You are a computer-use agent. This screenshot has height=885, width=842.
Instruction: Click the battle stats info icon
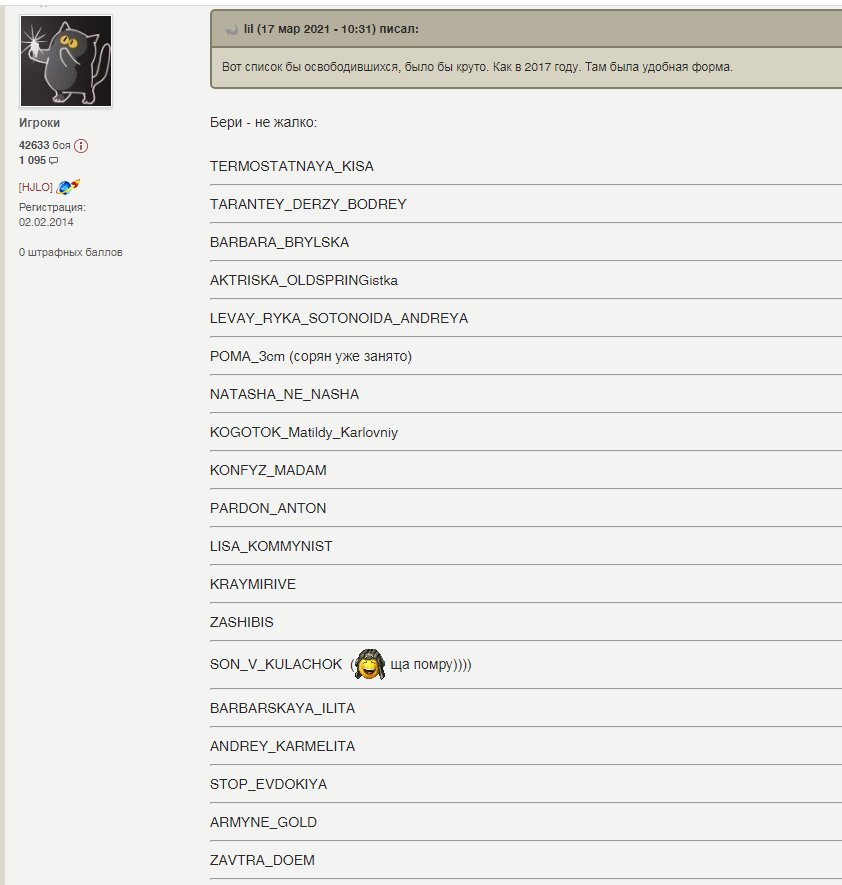81,146
